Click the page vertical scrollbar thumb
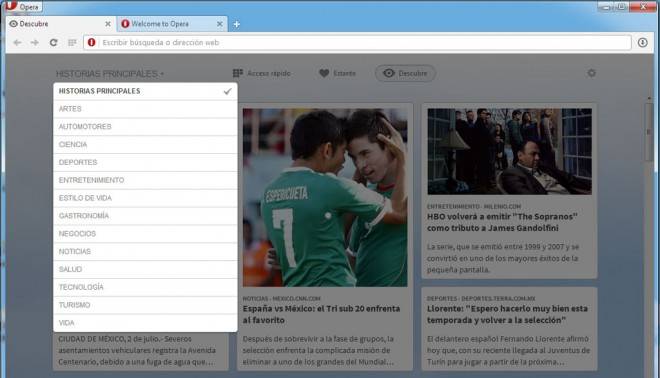The image size is (660, 378). click(x=649, y=131)
